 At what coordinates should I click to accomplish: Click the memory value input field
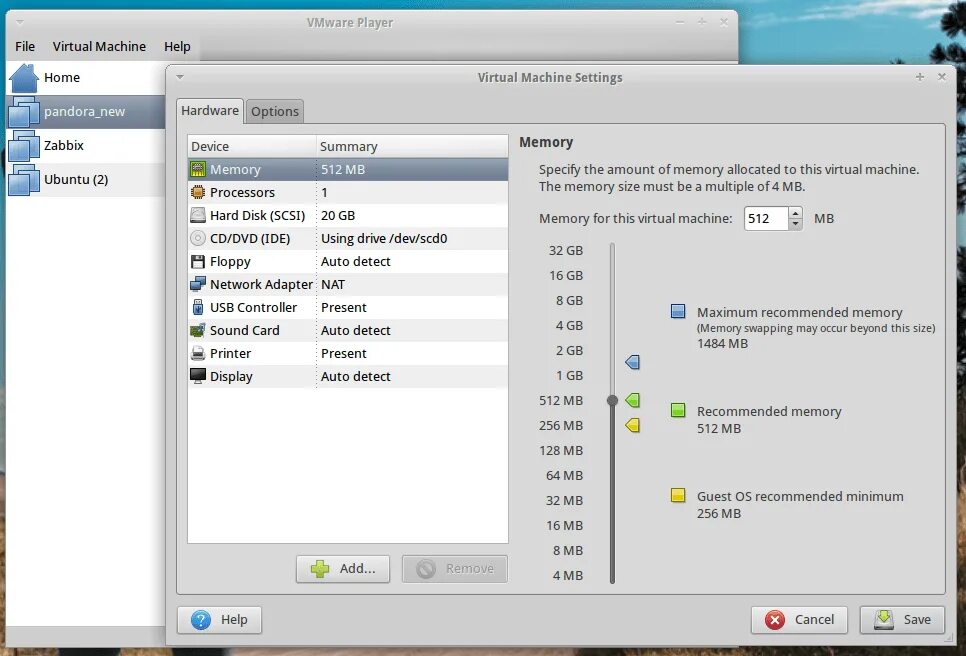click(766, 219)
